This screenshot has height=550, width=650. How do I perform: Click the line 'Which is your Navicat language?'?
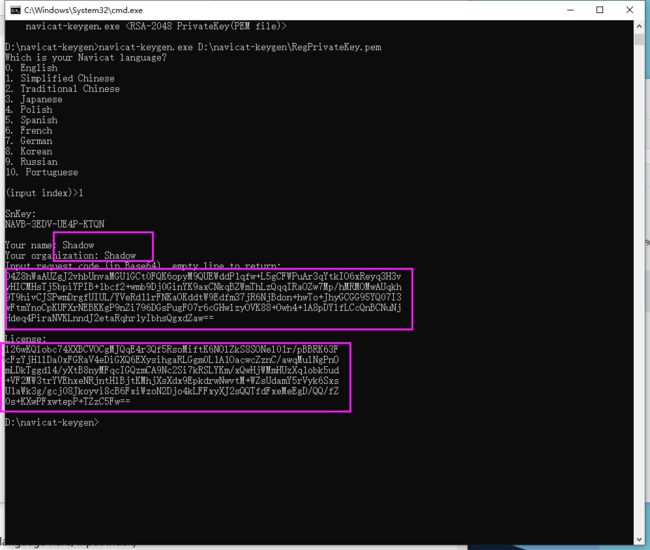(86, 58)
